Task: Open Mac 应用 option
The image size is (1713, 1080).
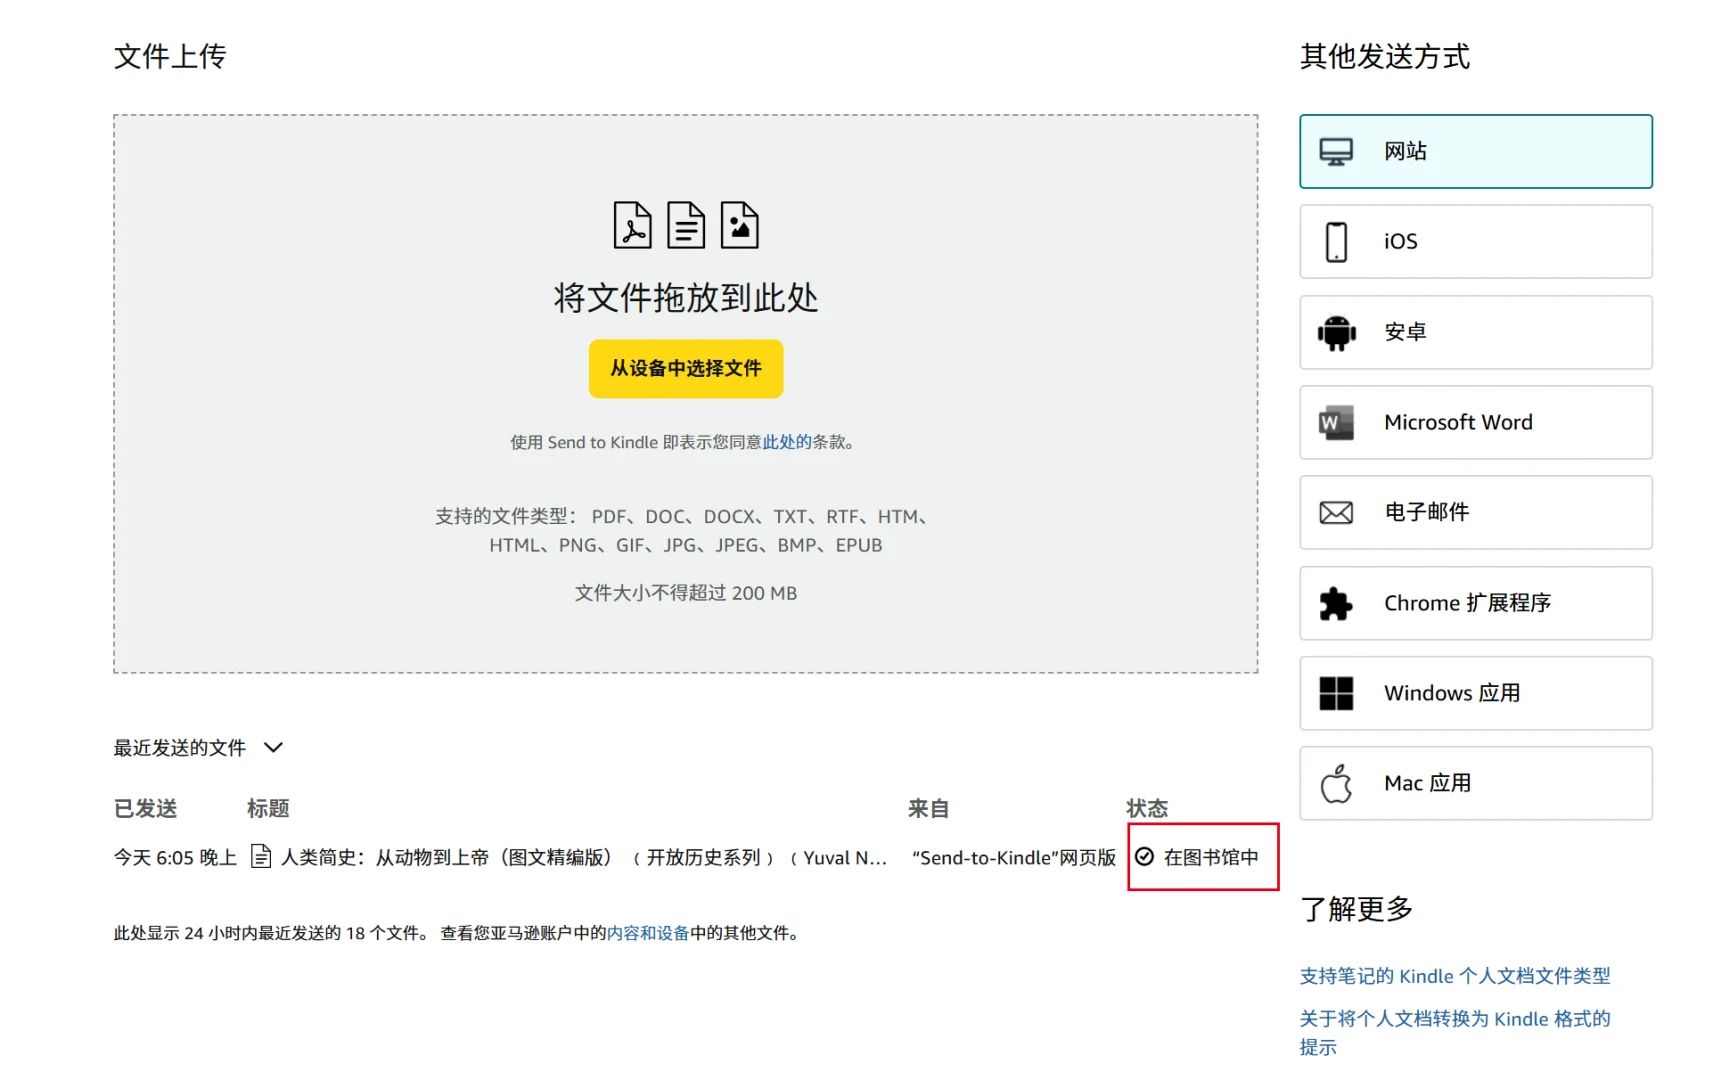Action: click(x=1475, y=783)
